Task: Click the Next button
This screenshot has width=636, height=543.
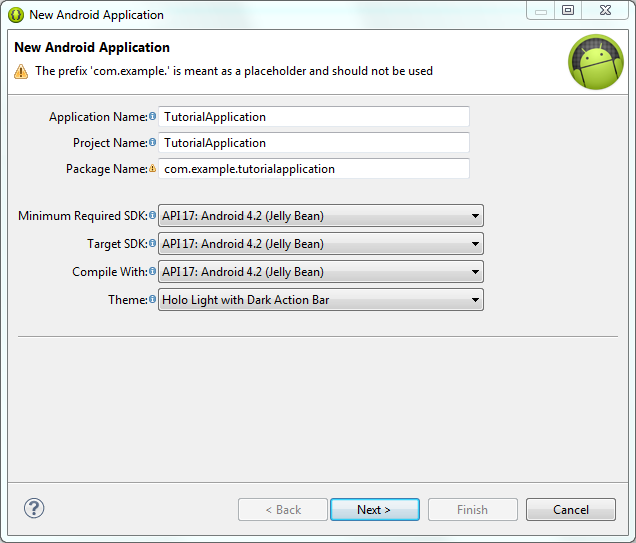Action: pos(375,509)
